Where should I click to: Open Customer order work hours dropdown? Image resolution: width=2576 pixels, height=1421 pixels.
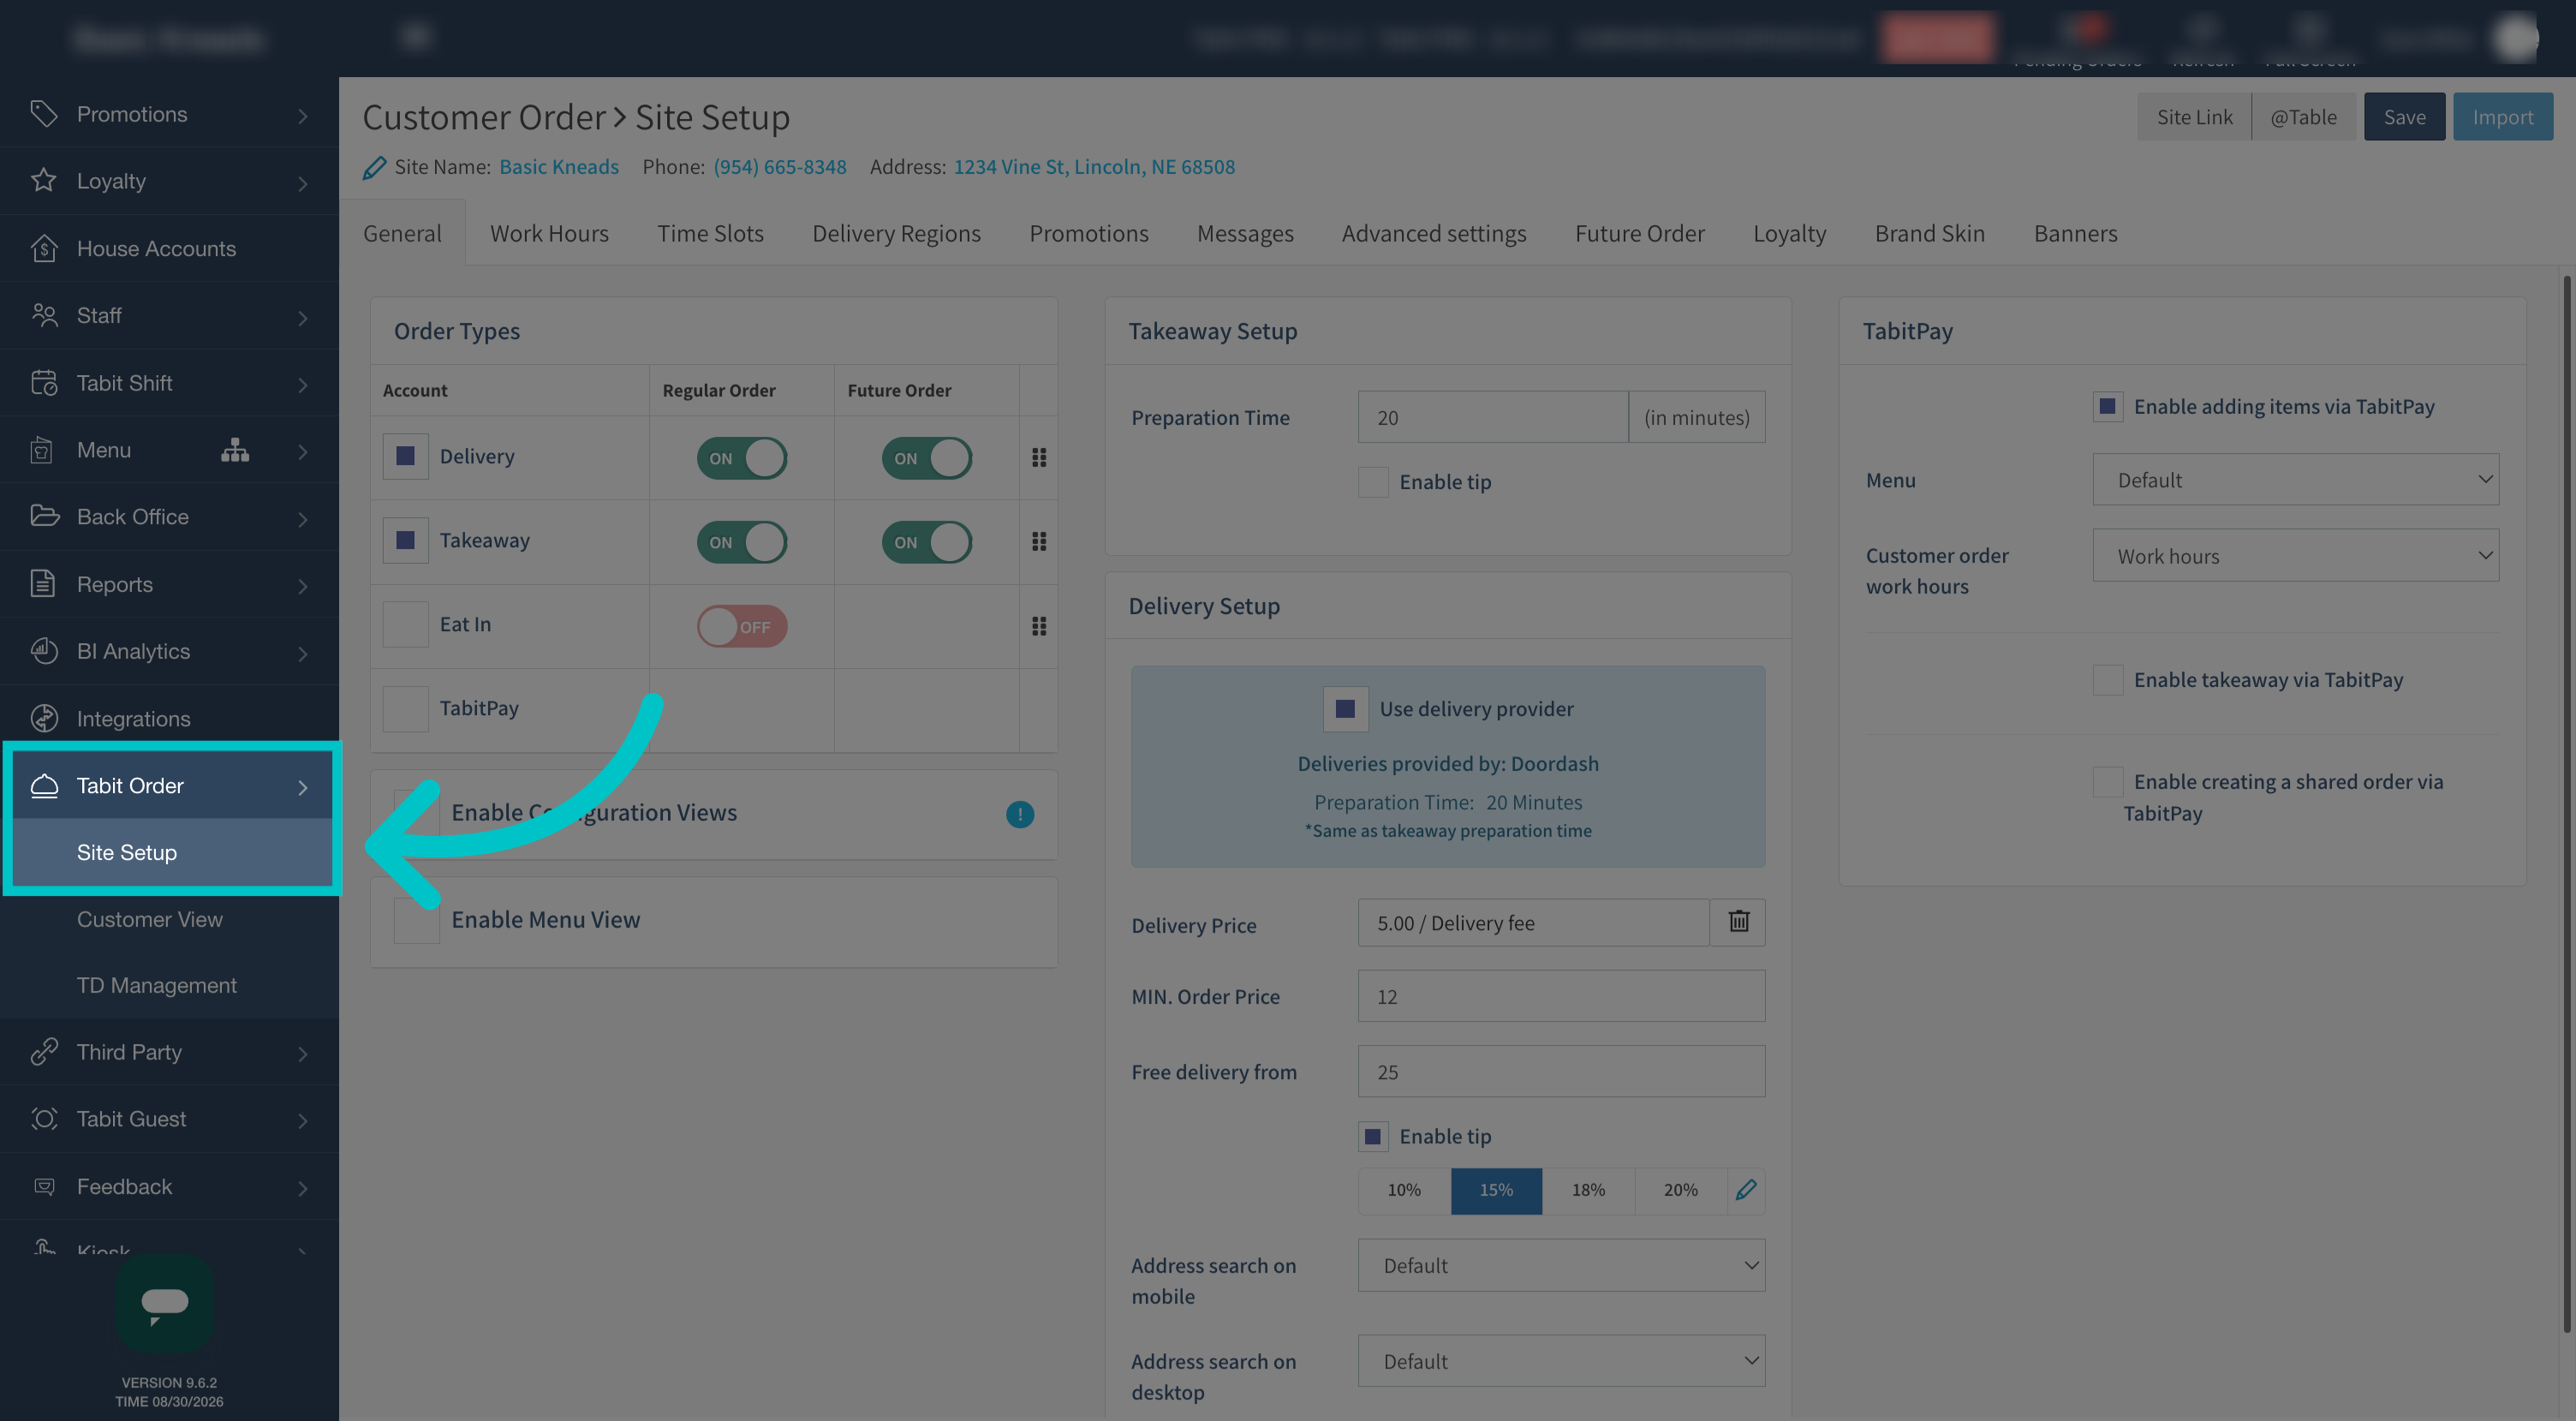pos(2296,556)
